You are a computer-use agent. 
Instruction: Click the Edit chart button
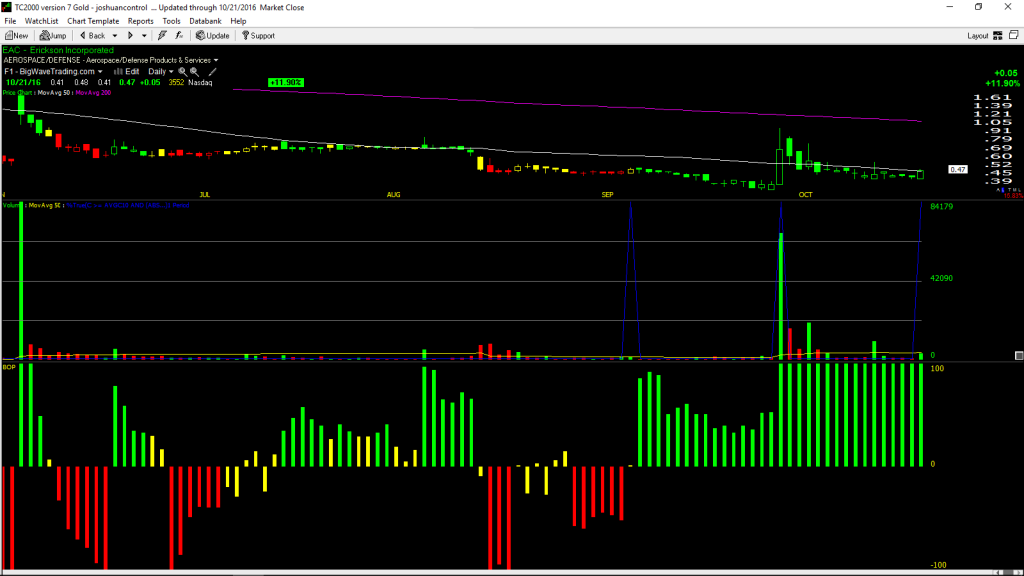(127, 72)
